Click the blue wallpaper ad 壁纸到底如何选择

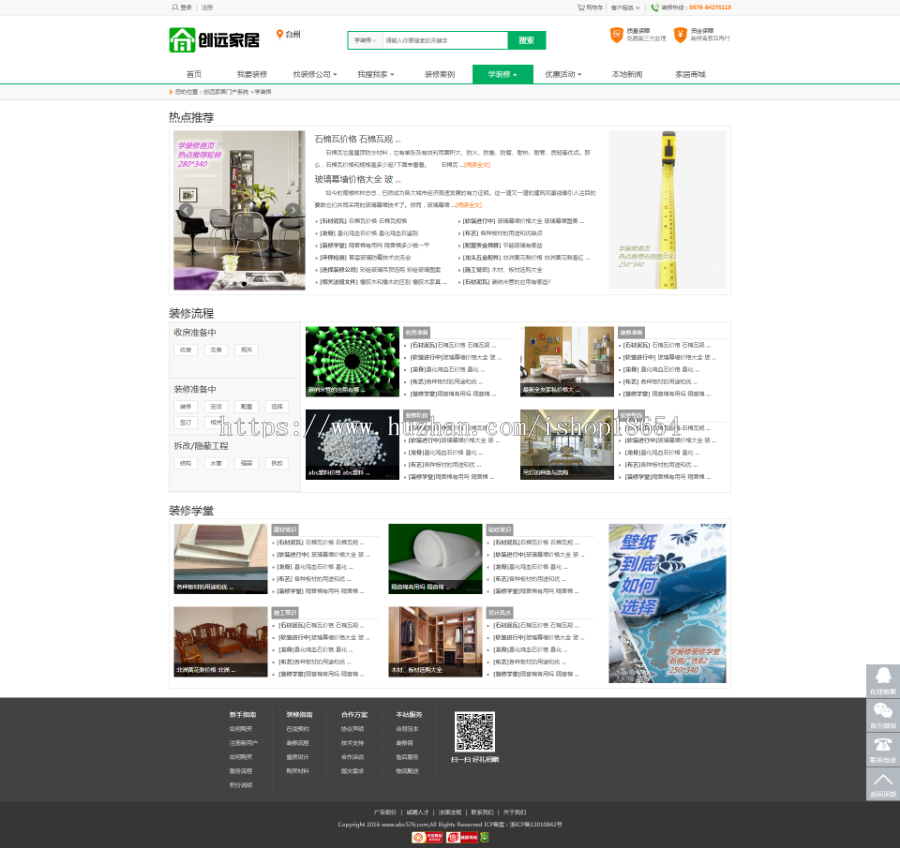tap(667, 603)
